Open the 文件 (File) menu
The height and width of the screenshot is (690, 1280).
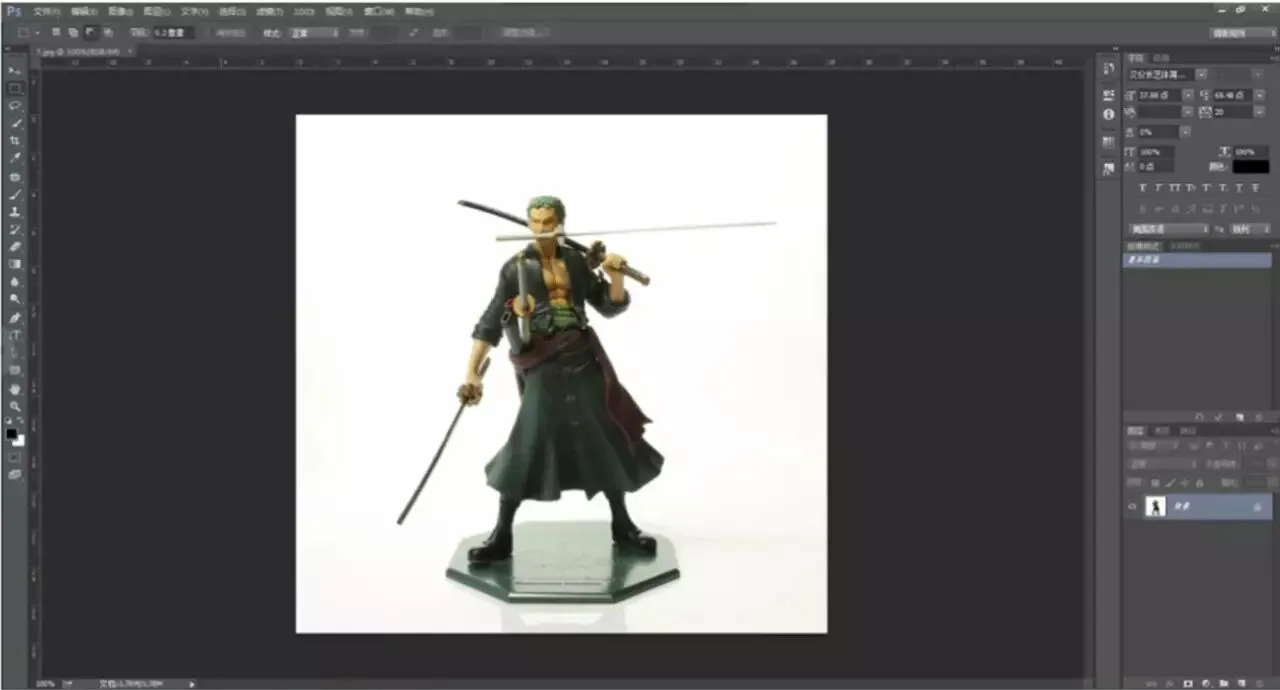click(46, 11)
